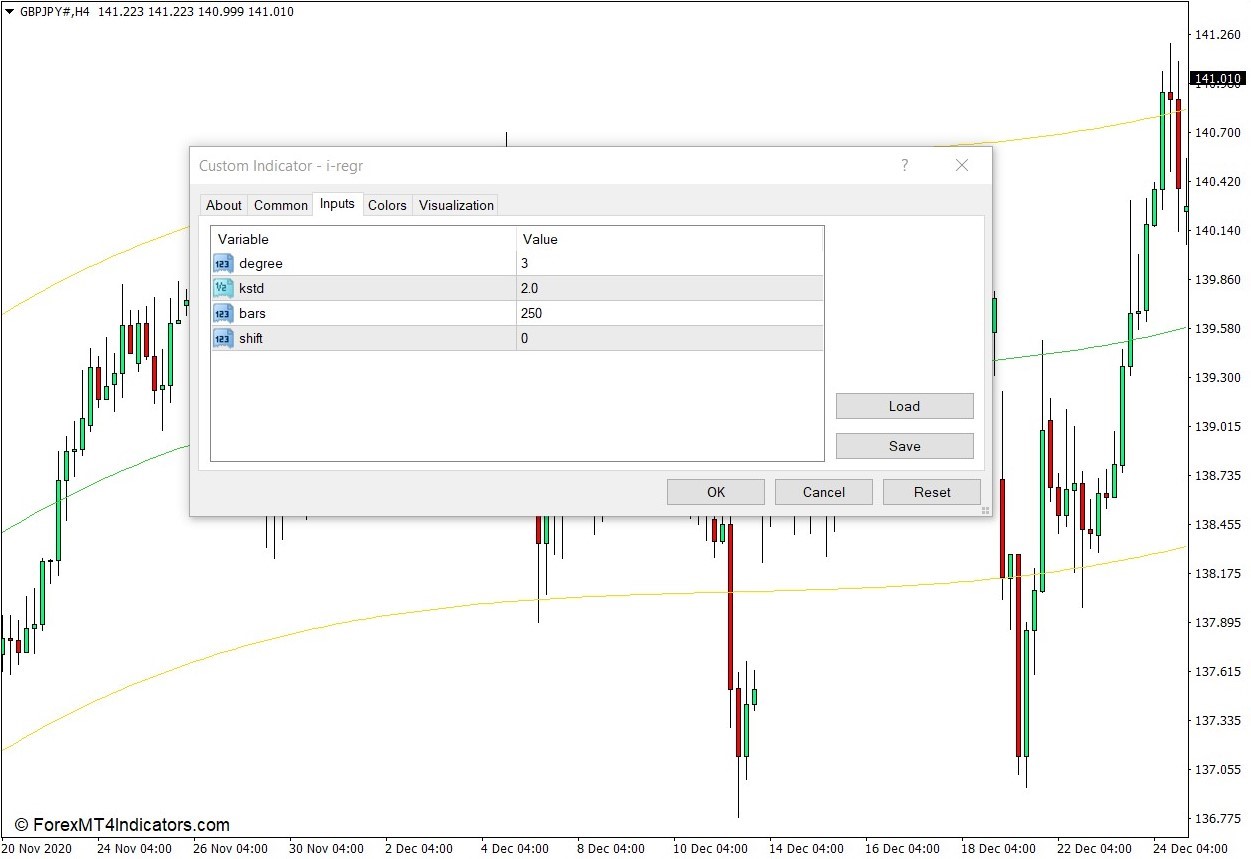Click the 139.580 price scale label
The width and height of the screenshot is (1251, 859).
[1218, 329]
